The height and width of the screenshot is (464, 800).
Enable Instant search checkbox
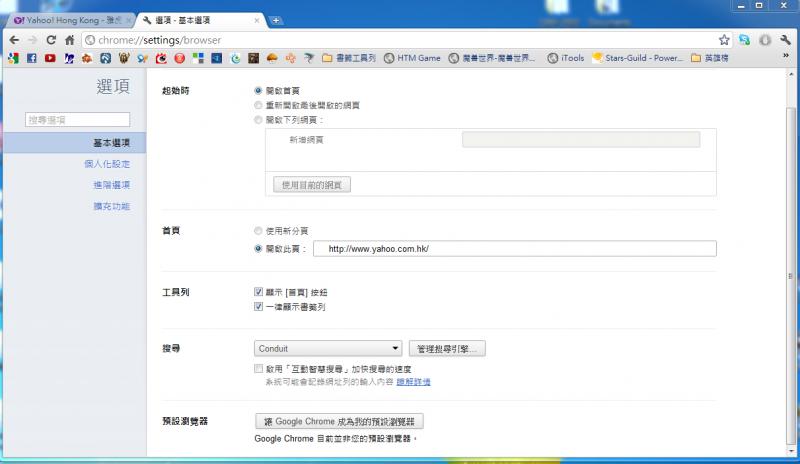click(x=258, y=369)
